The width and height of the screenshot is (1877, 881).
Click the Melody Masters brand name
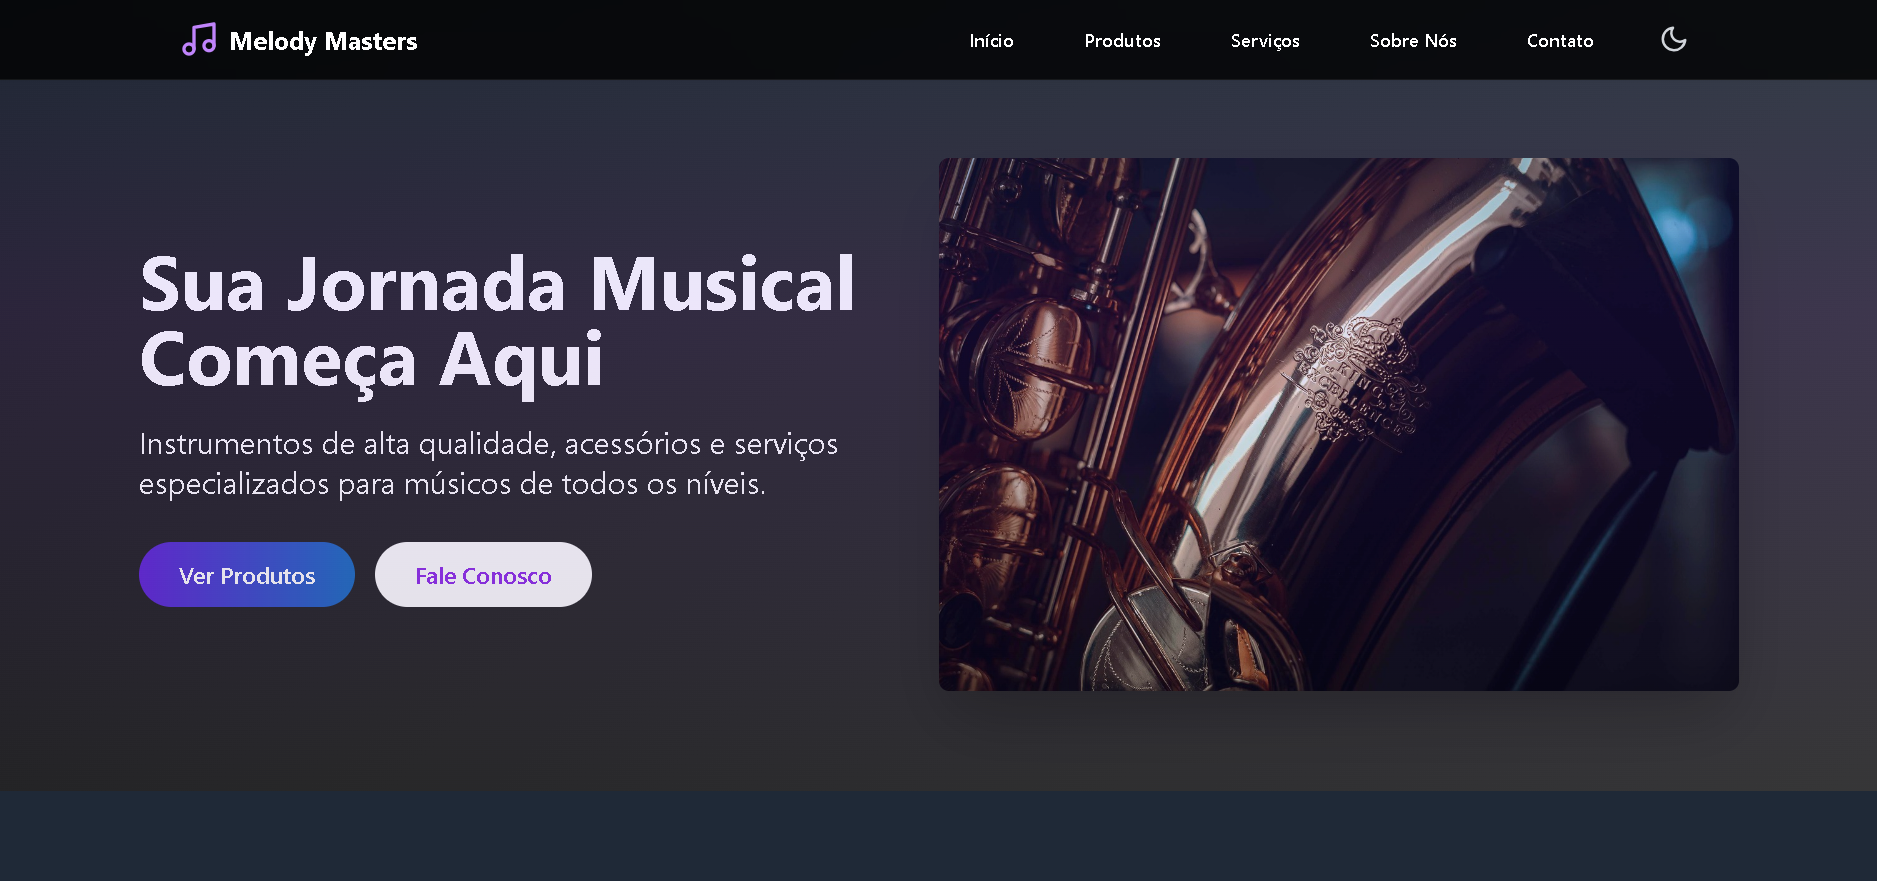tap(323, 41)
